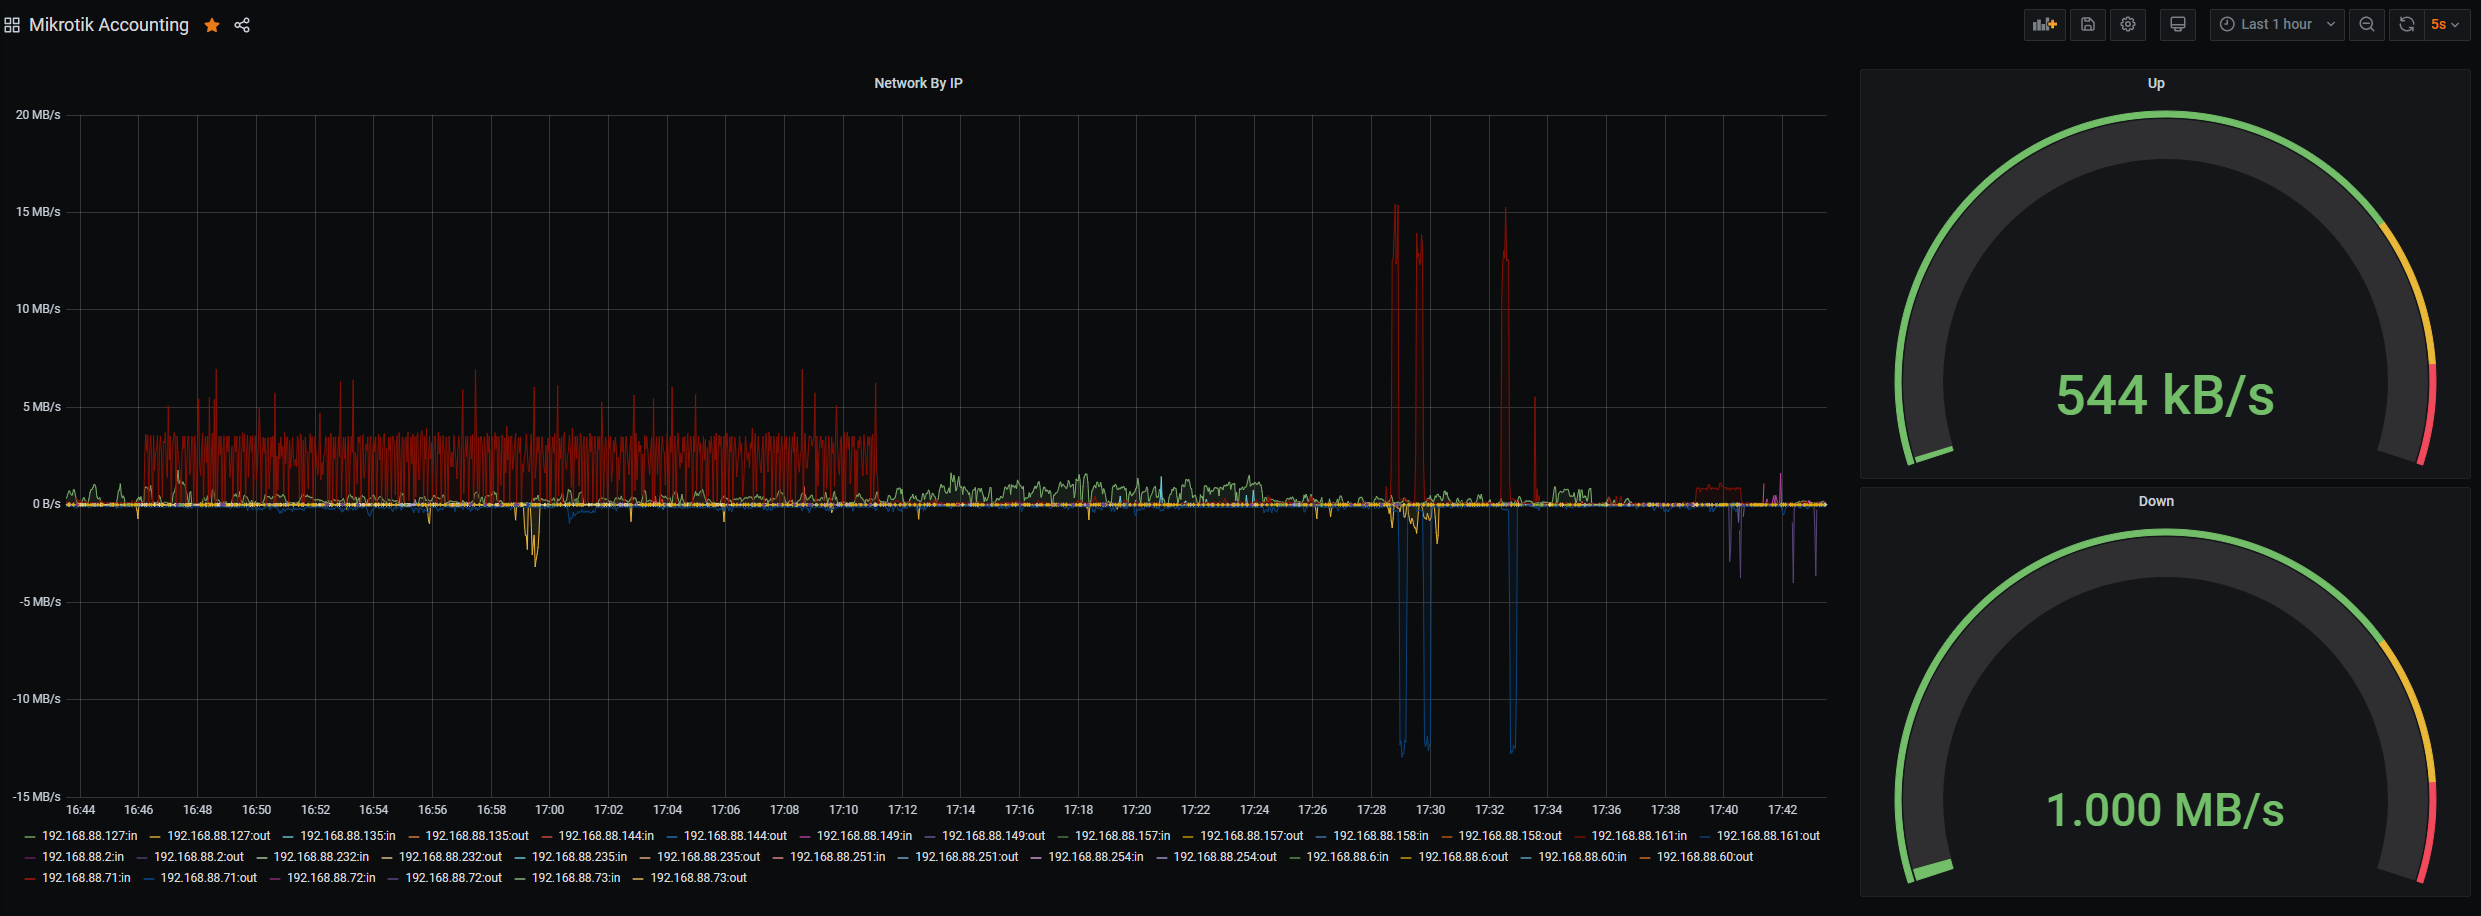Click the 192.168.88.71:in color swatch
The height and width of the screenshot is (916, 2481).
[31, 879]
